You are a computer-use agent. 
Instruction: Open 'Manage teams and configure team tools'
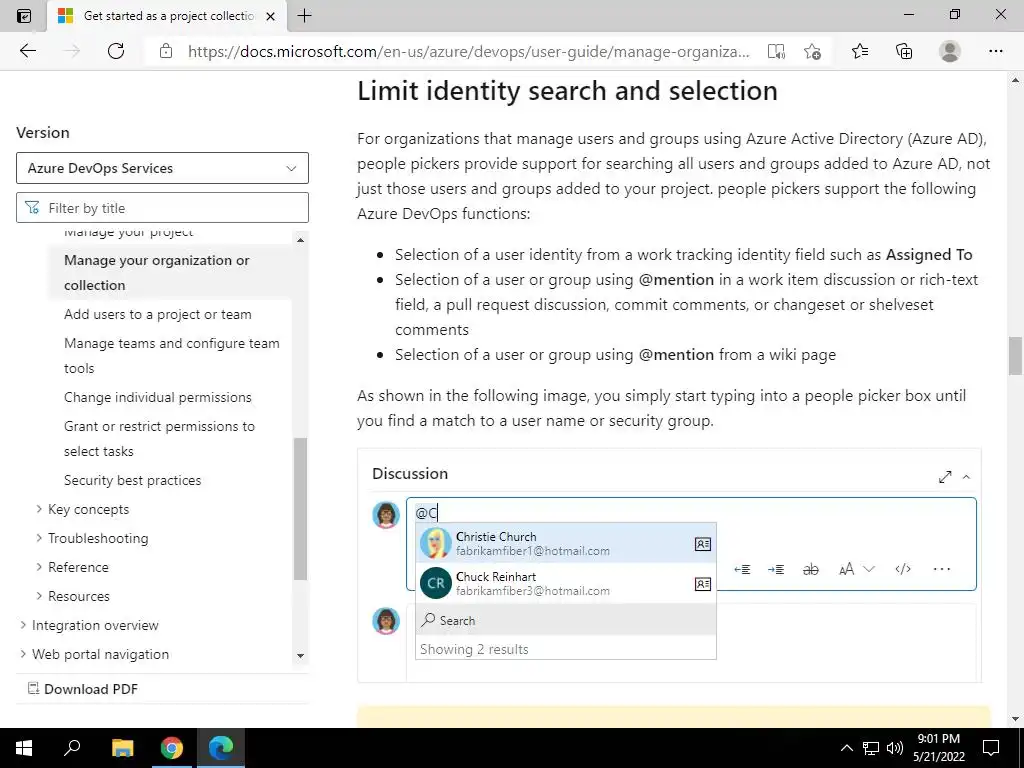pyautogui.click(x=171, y=355)
